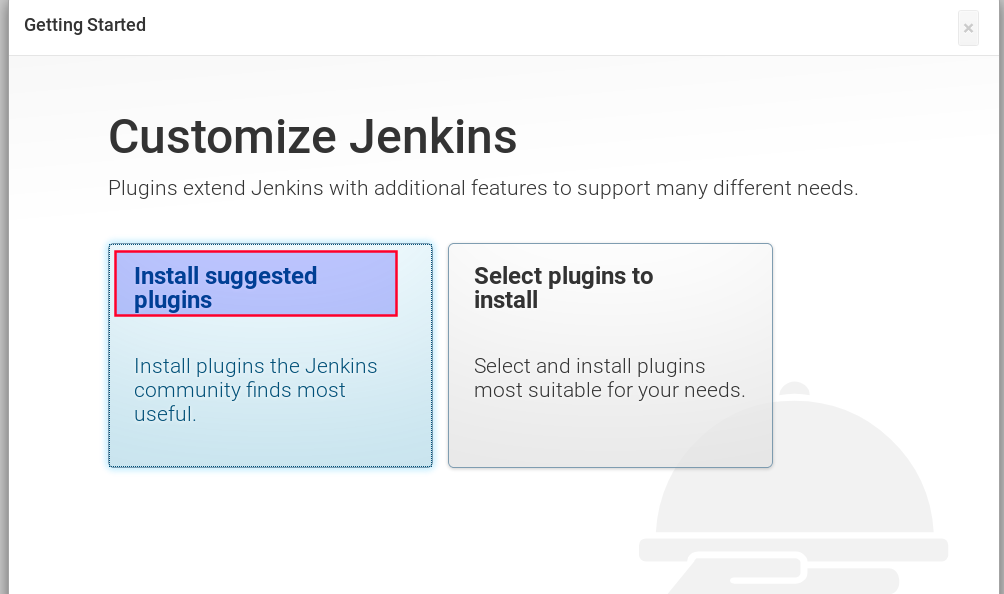Select the gray custom plugins card
Image resolution: width=1004 pixels, height=594 pixels.
tap(610, 355)
